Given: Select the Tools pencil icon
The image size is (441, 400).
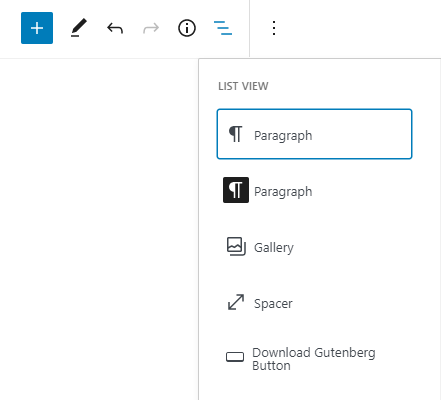Looking at the screenshot, I should (x=79, y=28).
